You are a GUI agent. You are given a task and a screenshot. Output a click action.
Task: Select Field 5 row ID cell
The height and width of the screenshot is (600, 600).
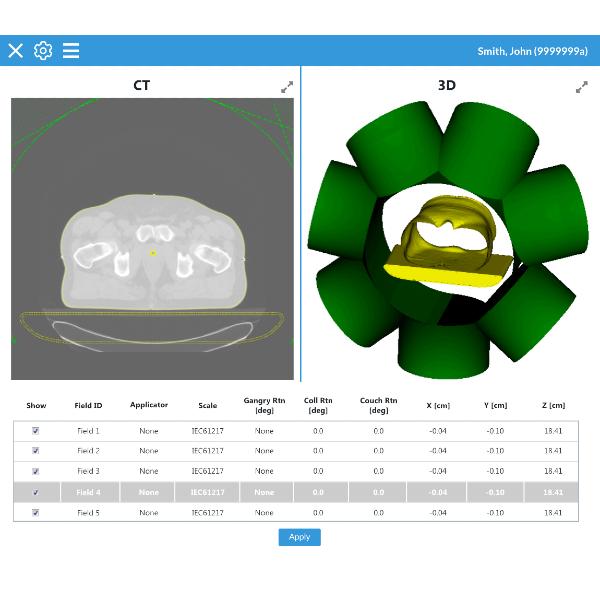tap(88, 512)
